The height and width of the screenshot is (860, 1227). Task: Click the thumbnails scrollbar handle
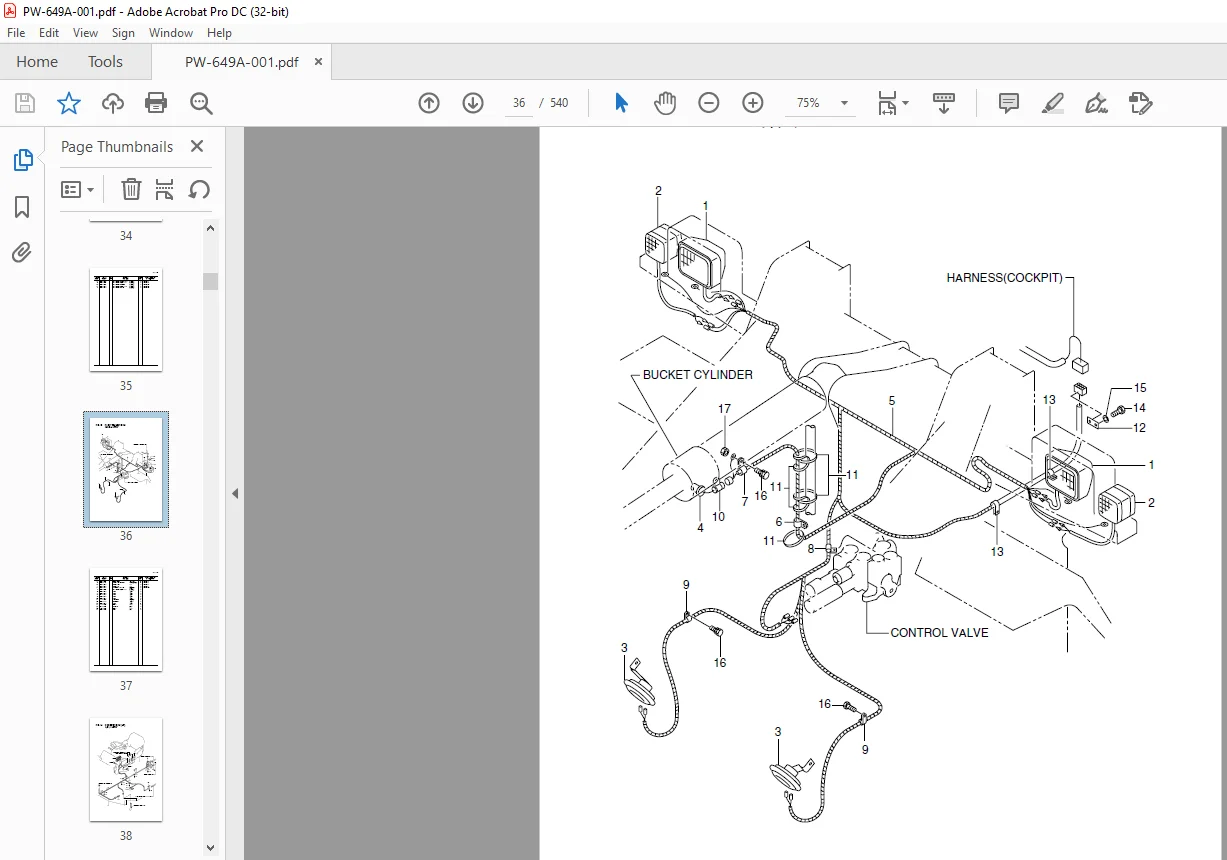point(211,281)
